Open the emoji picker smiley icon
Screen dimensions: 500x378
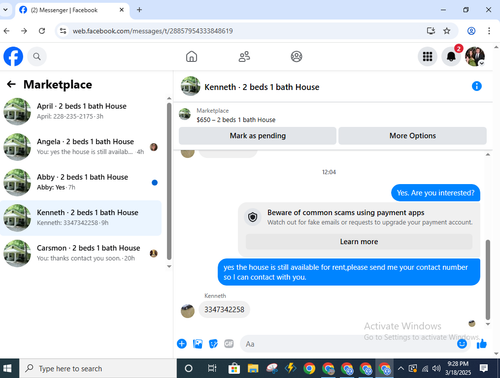click(x=462, y=344)
